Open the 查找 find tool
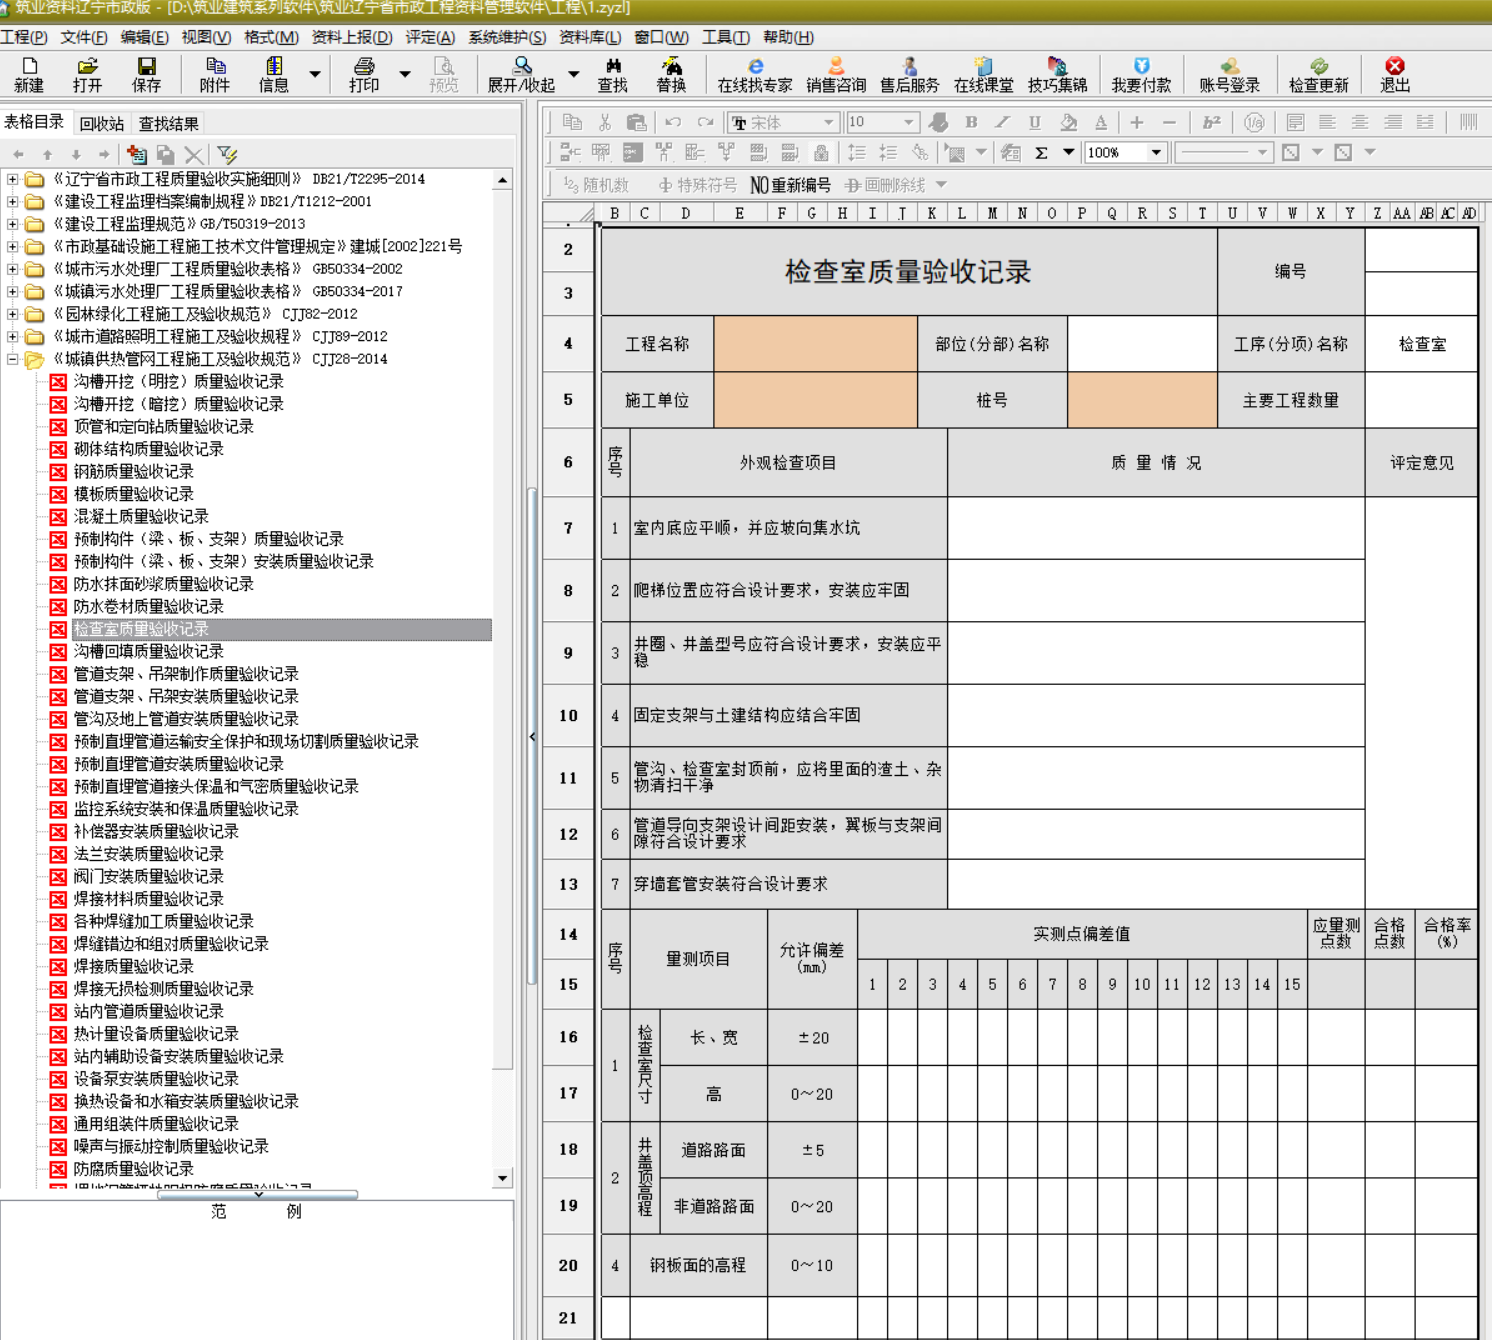The height and width of the screenshot is (1340, 1492). (612, 75)
